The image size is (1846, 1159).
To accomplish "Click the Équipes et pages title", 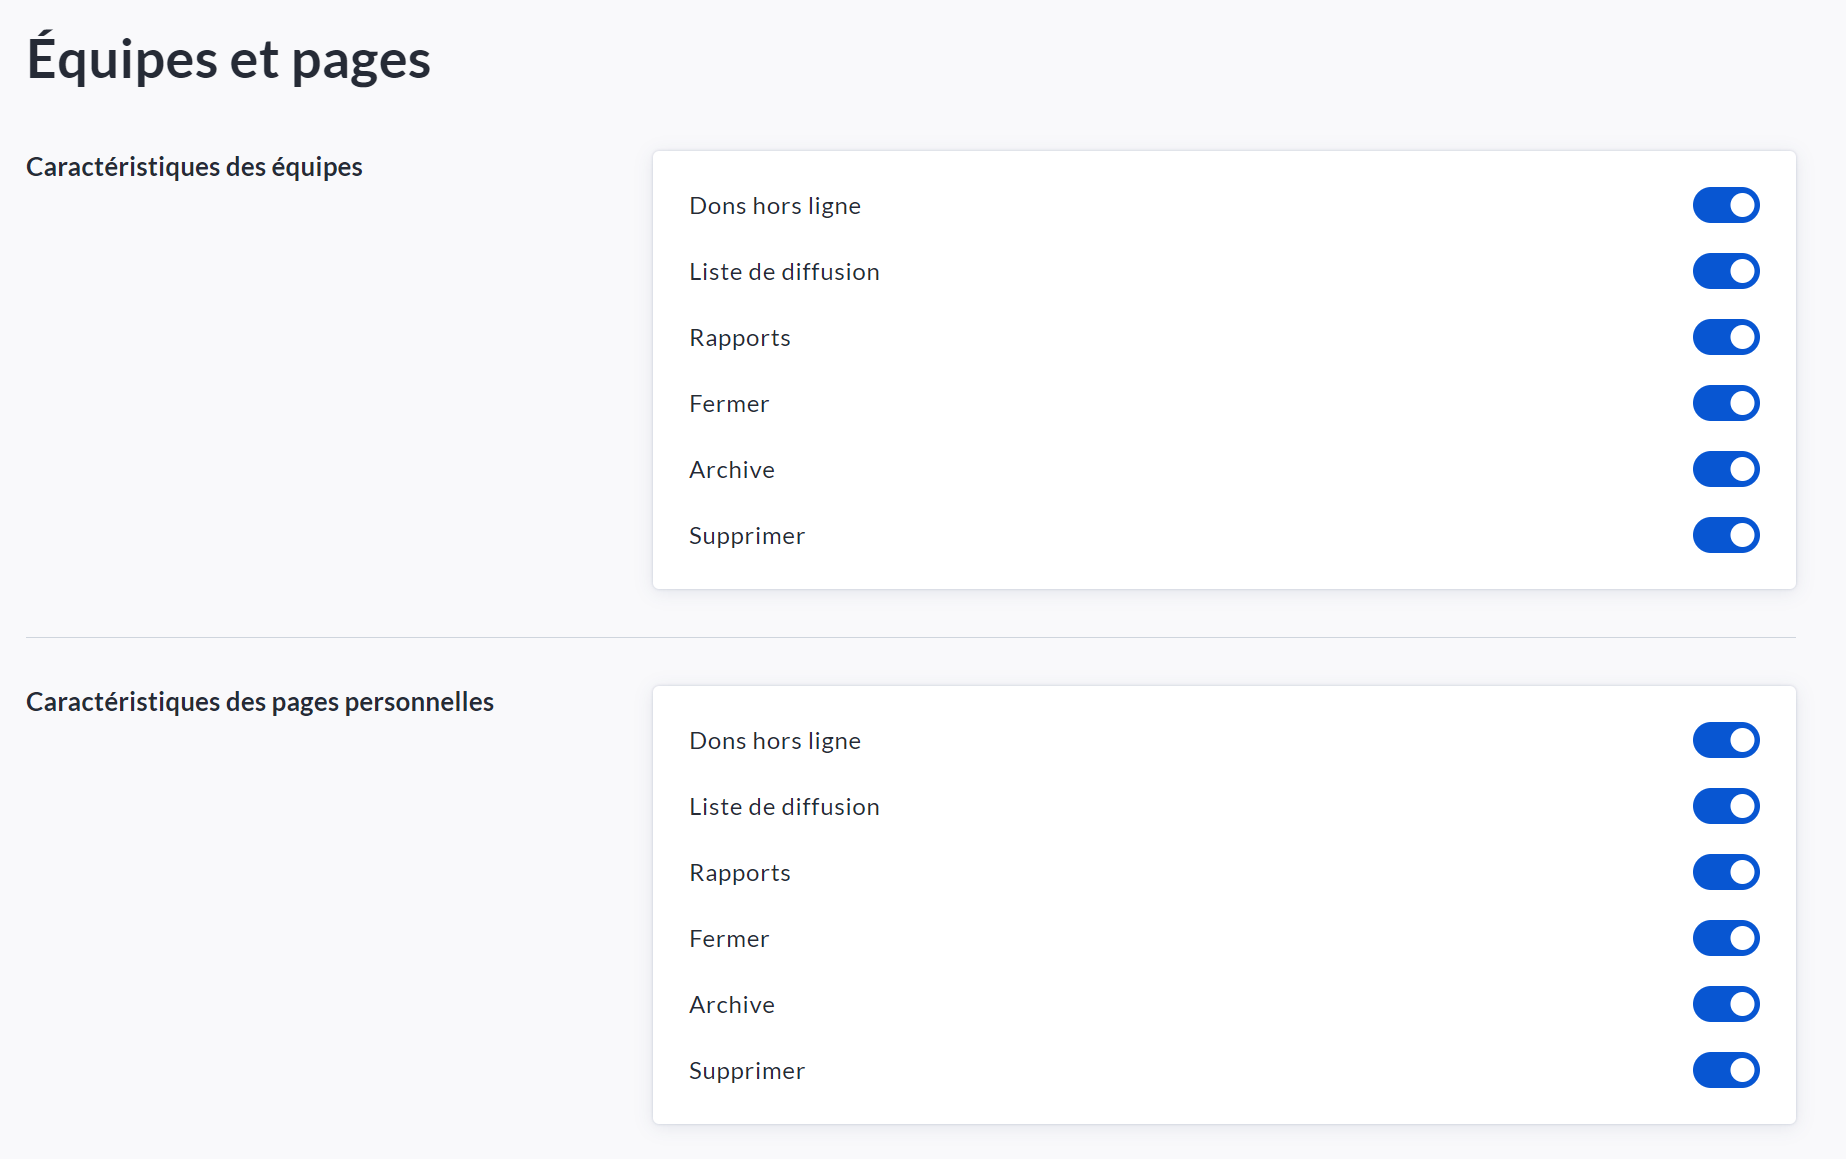I will (x=228, y=59).
